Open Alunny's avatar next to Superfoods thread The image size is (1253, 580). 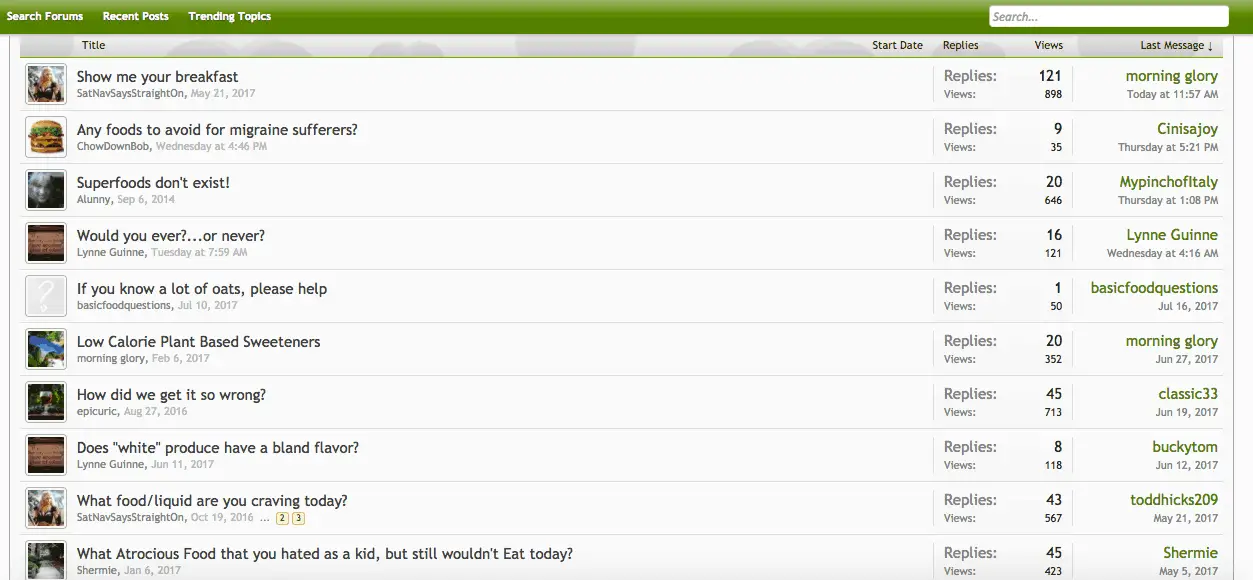tap(46, 190)
